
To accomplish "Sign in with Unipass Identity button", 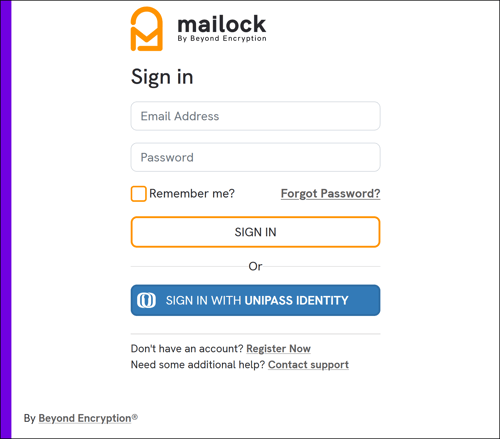I will point(255,300).
